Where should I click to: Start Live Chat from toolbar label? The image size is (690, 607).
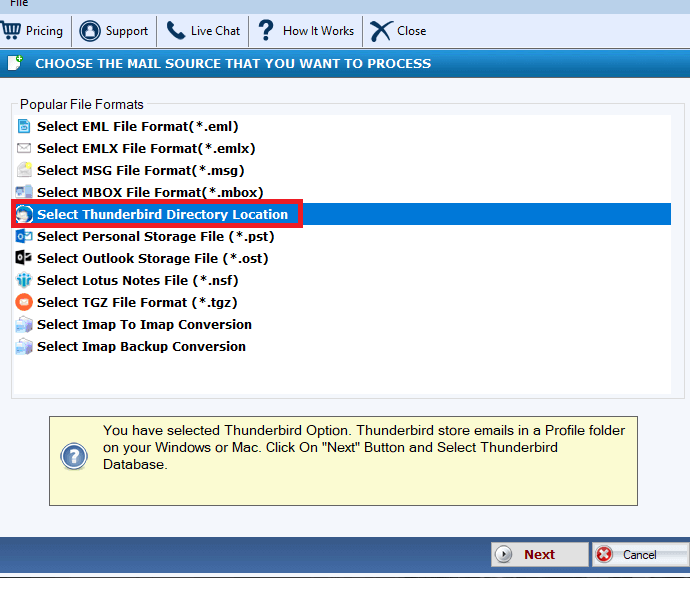pos(216,31)
